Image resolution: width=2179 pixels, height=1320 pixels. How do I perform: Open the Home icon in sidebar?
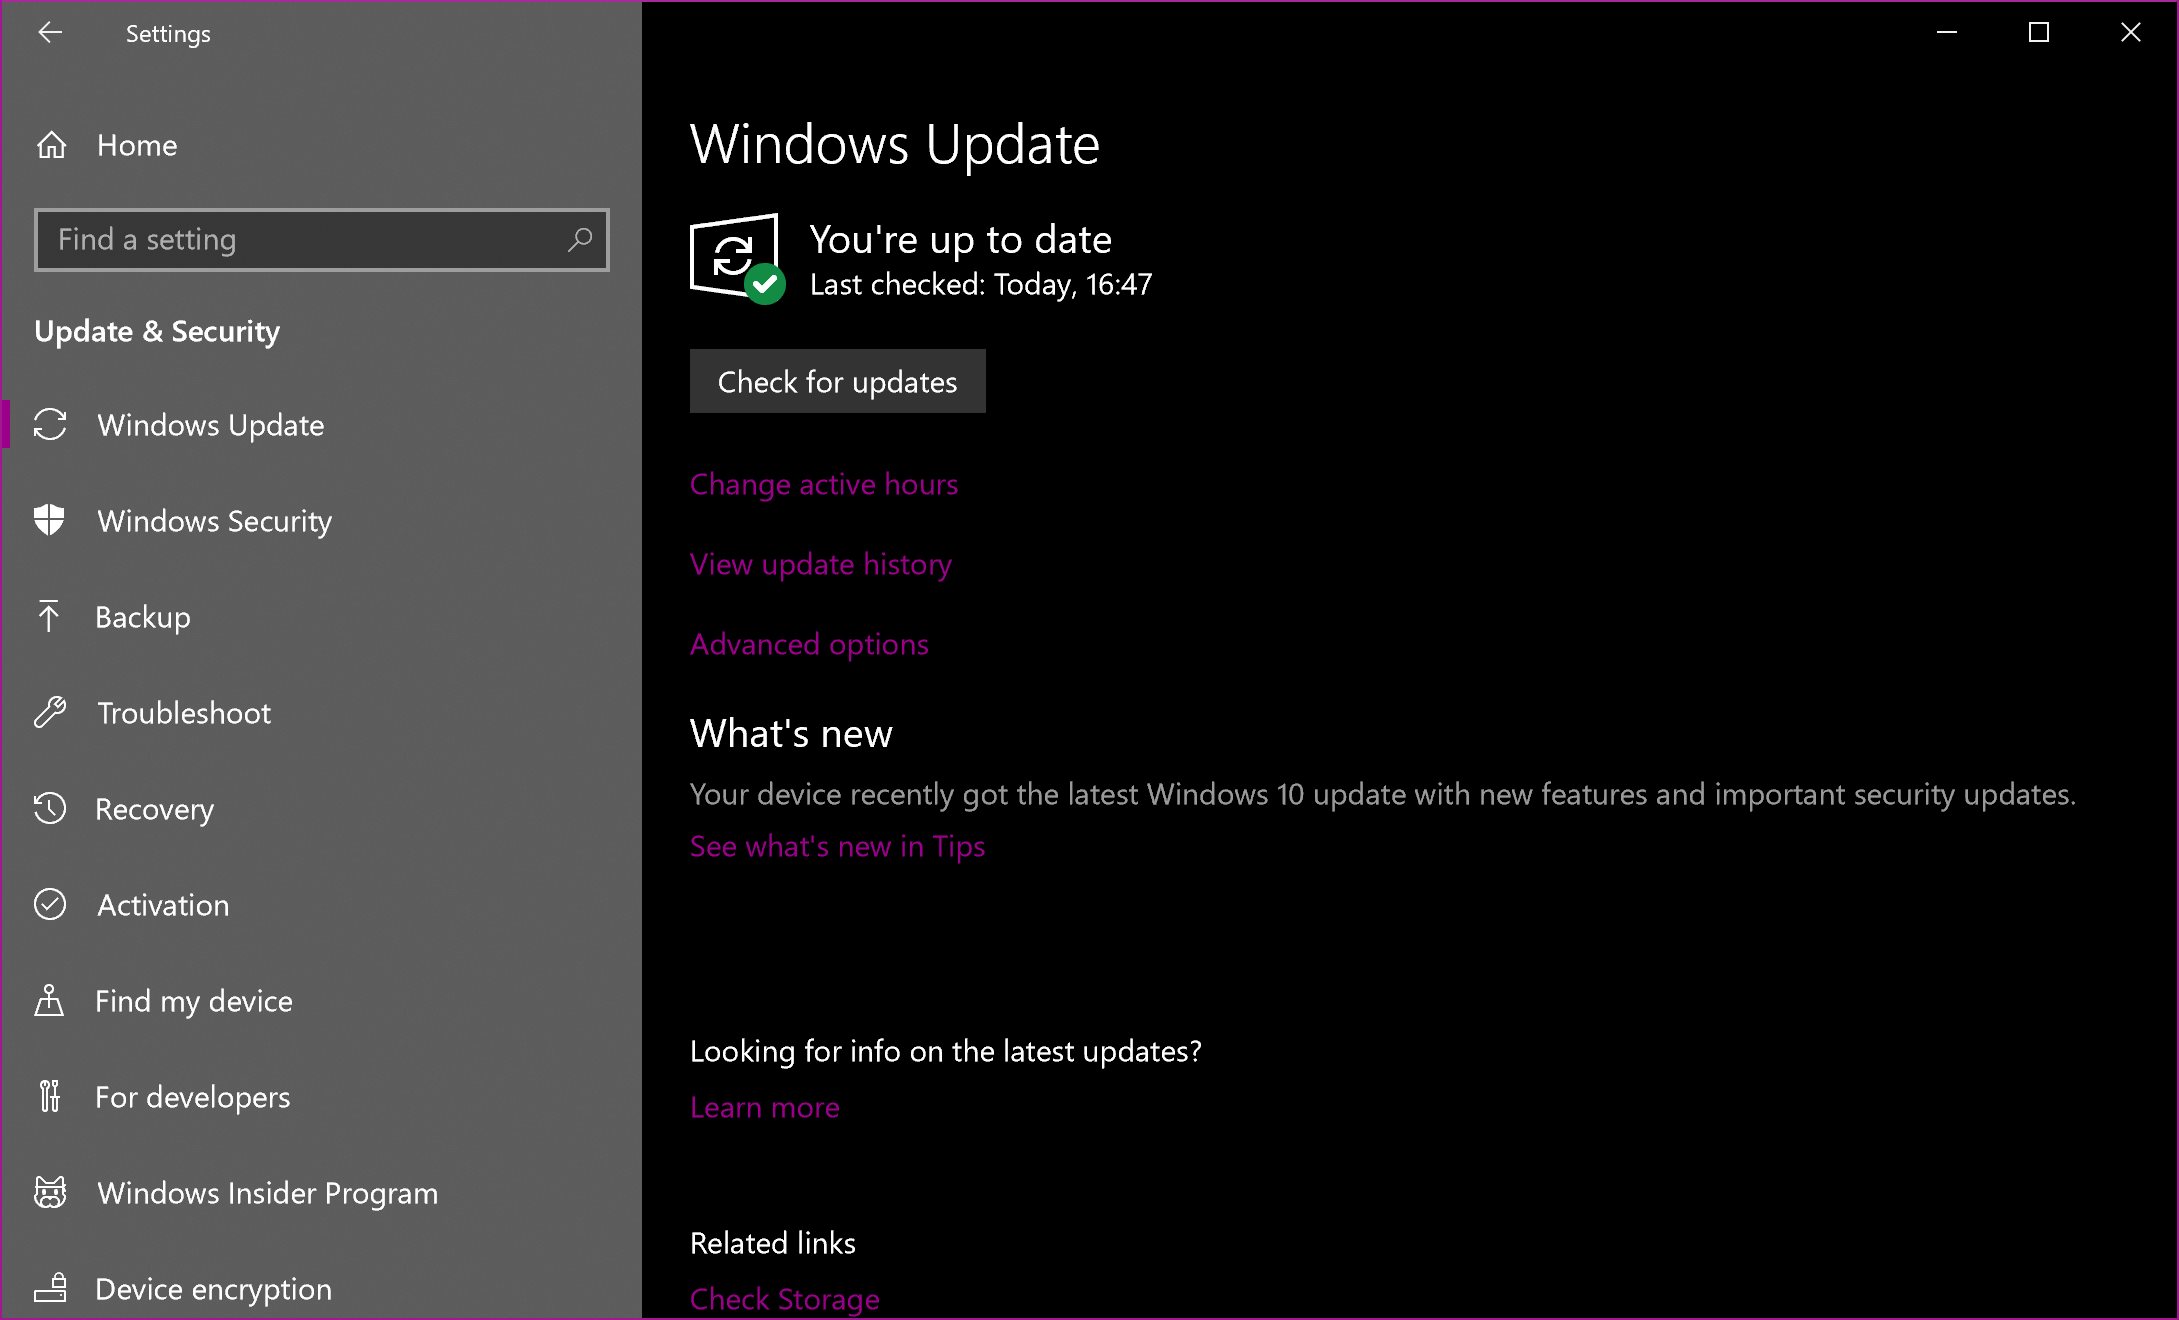point(51,146)
